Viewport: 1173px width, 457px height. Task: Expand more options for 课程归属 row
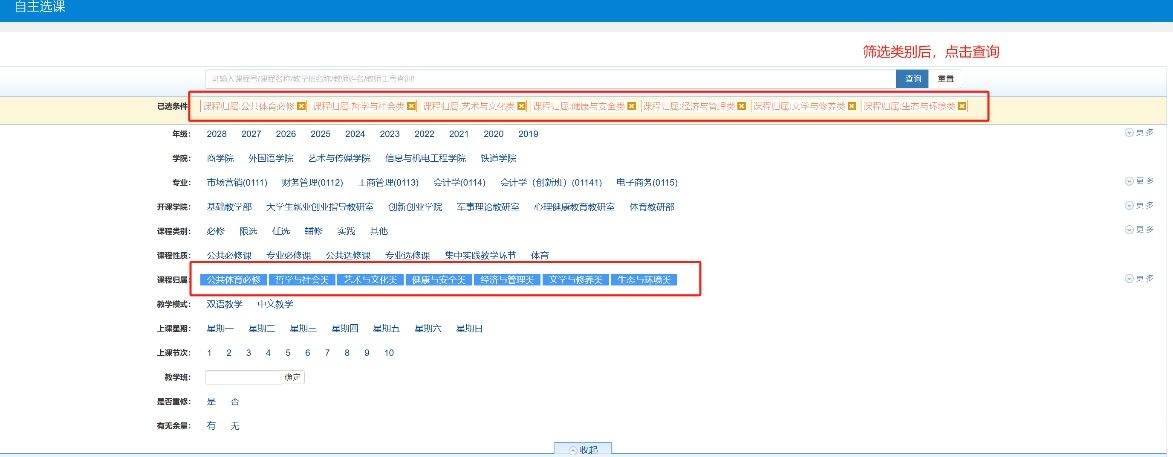[1139, 279]
